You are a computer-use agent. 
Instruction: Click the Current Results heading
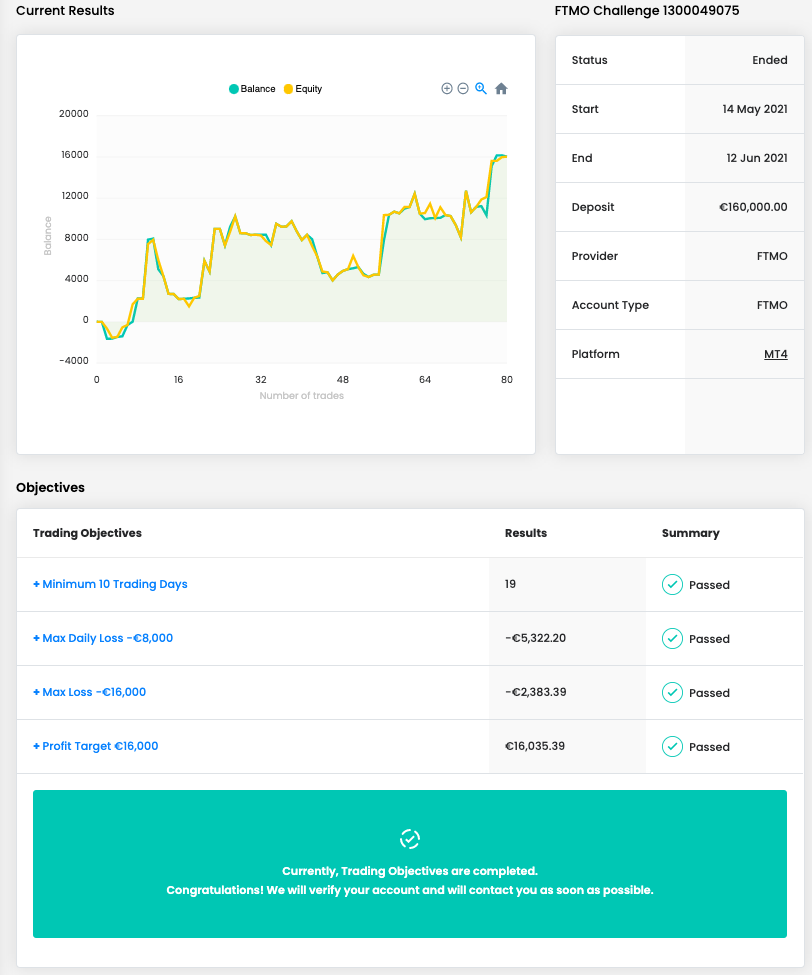[65, 11]
